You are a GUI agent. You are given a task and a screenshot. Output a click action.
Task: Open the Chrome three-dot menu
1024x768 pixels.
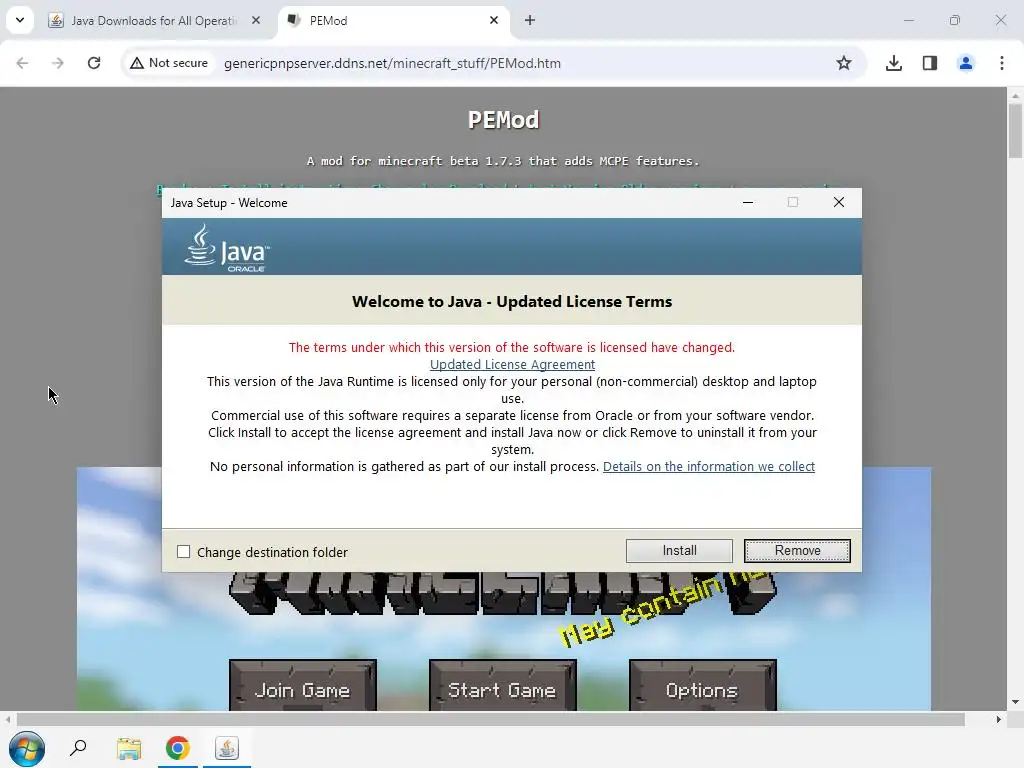pos(1001,63)
